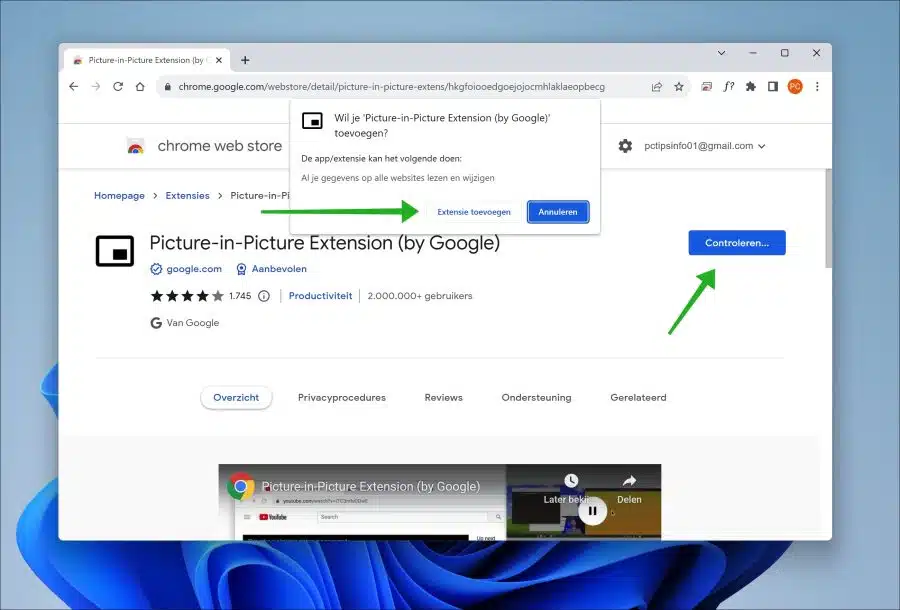Viewport: 900px width, 610px height.
Task: Click Annuleren in the dialog
Action: click(558, 212)
